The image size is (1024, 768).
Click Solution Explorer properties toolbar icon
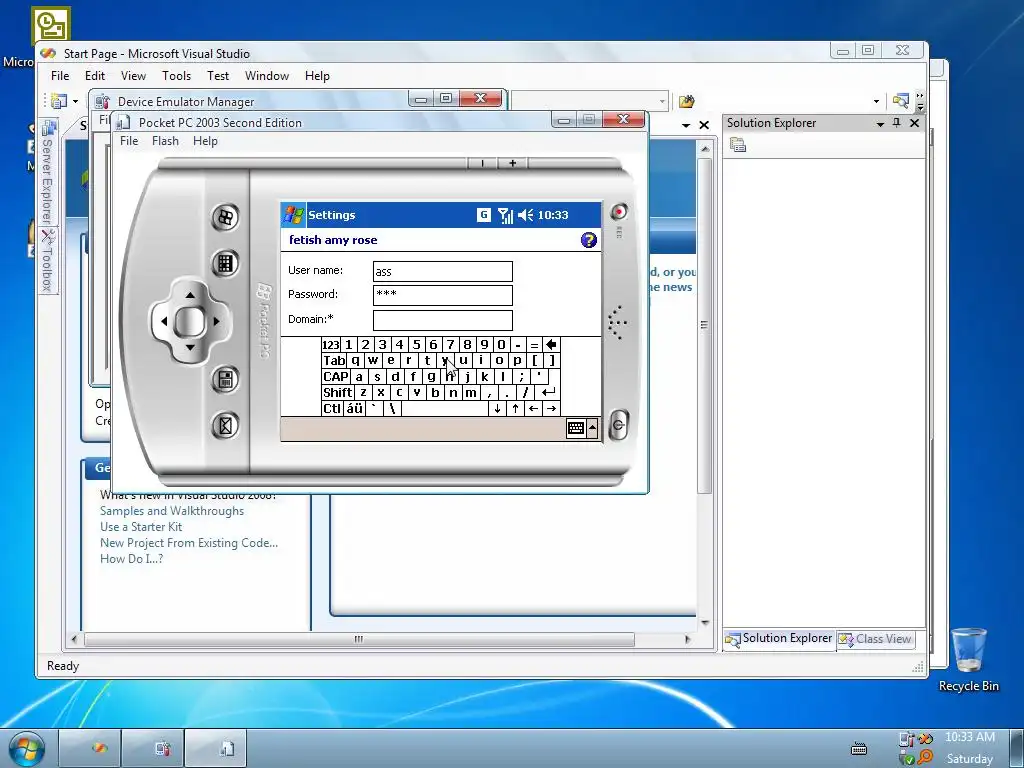(x=738, y=145)
